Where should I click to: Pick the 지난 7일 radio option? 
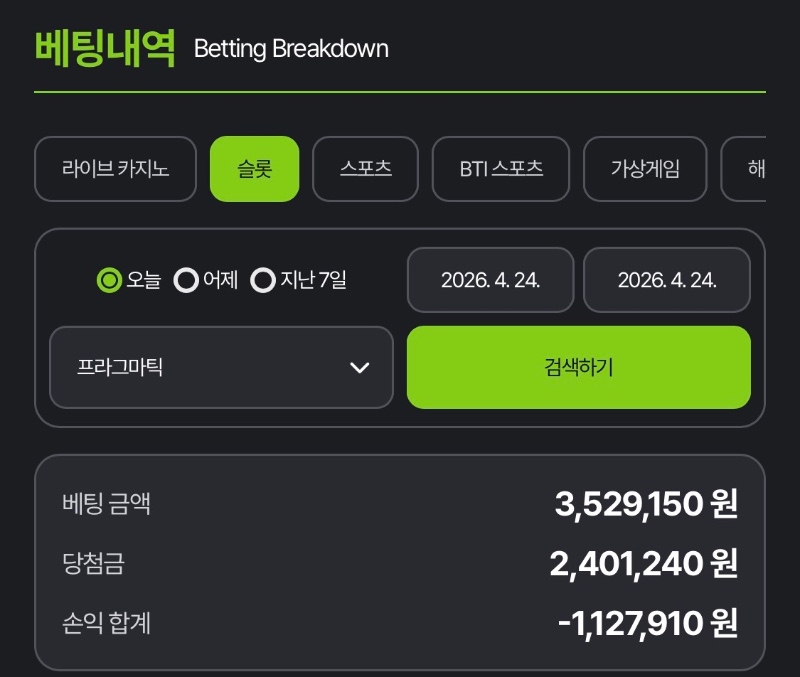tap(263, 280)
